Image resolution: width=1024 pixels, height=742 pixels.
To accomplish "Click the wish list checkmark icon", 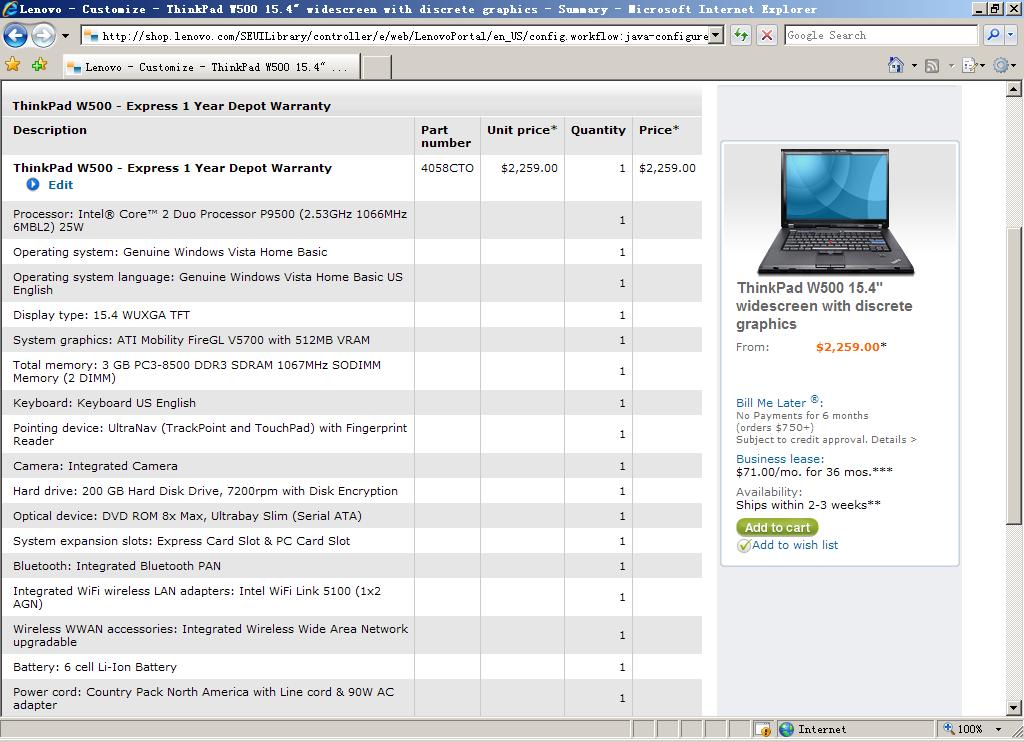I will (743, 546).
